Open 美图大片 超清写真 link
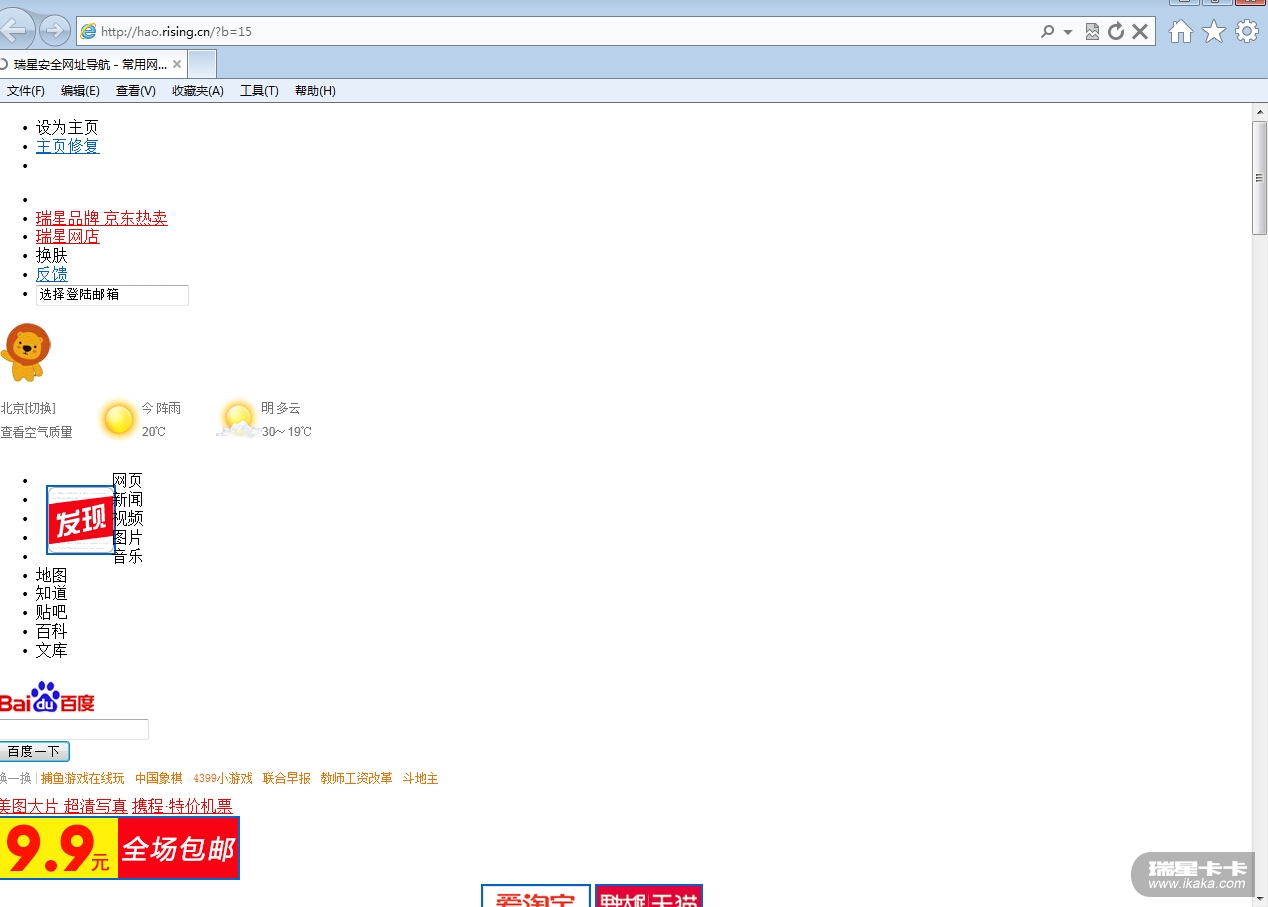Screen dimensions: 1268x907 click(x=63, y=806)
